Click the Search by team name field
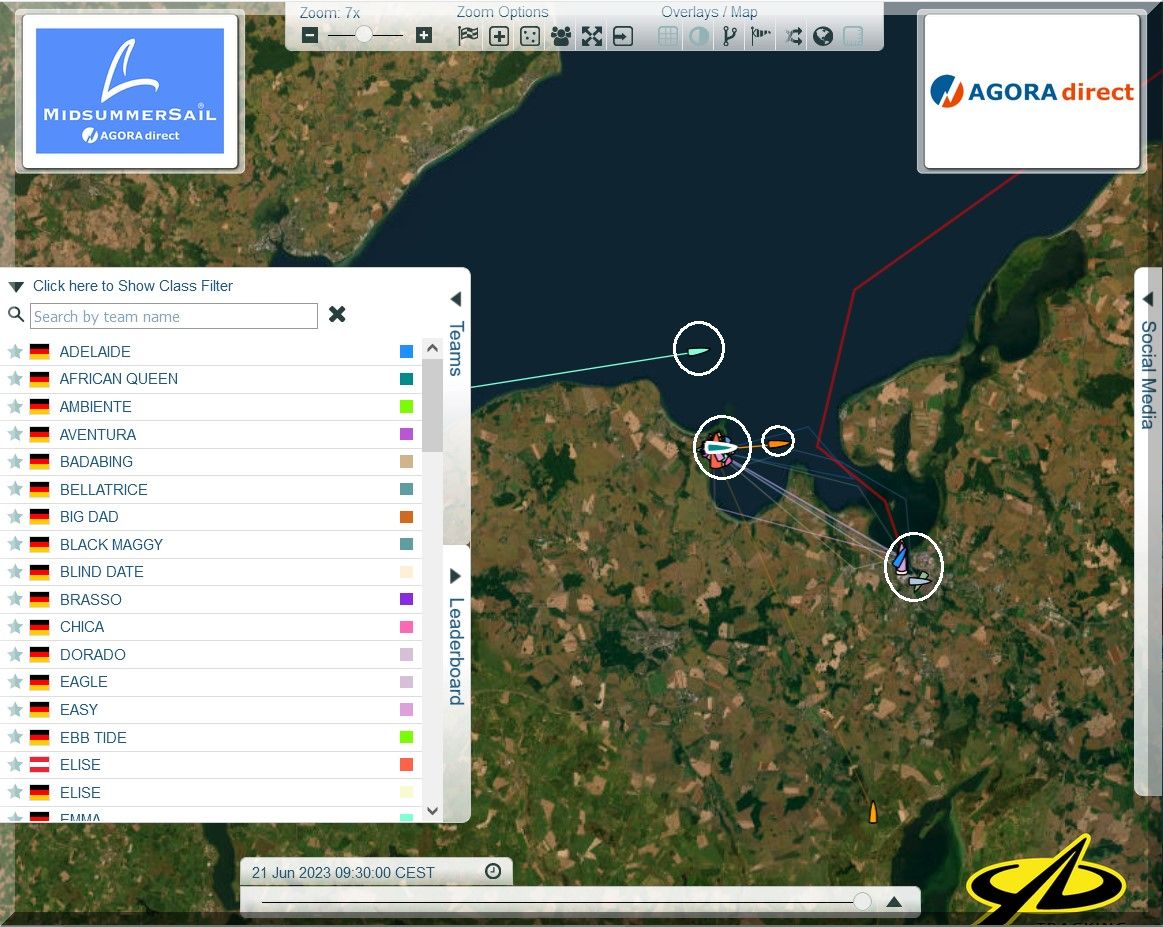This screenshot has height=927, width=1163. tap(174, 317)
